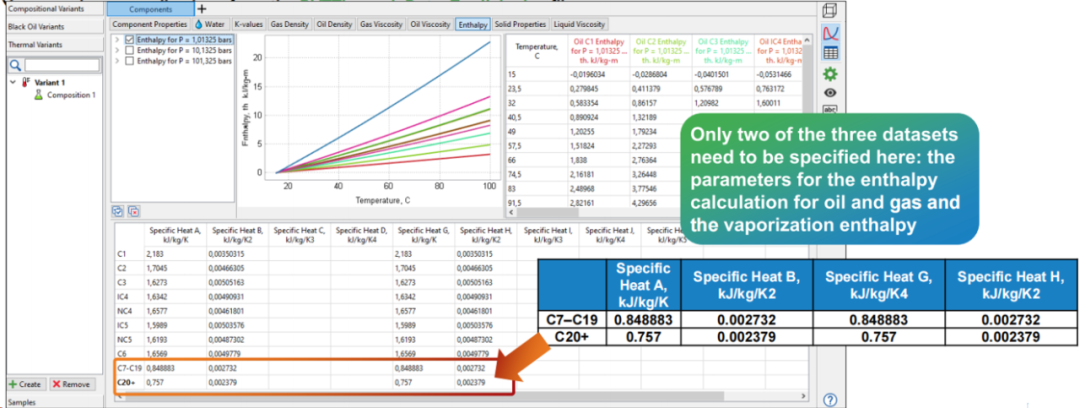Image resolution: width=1080 pixels, height=408 pixels.
Task: Expand Enthalpy for P = 101,325 bars entry
Action: tap(117, 62)
